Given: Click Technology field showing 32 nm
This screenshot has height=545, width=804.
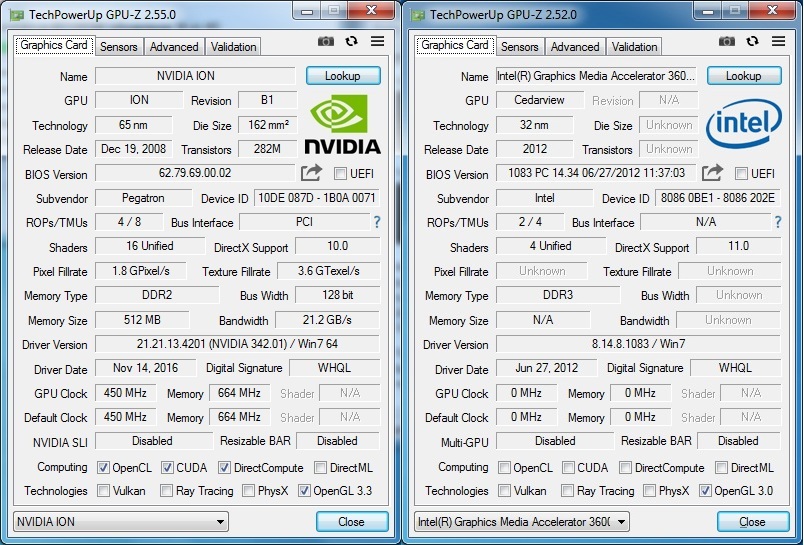Looking at the screenshot, I should click(534, 125).
